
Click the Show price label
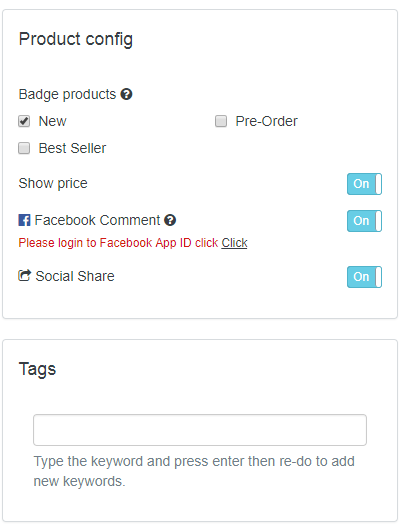[x=53, y=183]
